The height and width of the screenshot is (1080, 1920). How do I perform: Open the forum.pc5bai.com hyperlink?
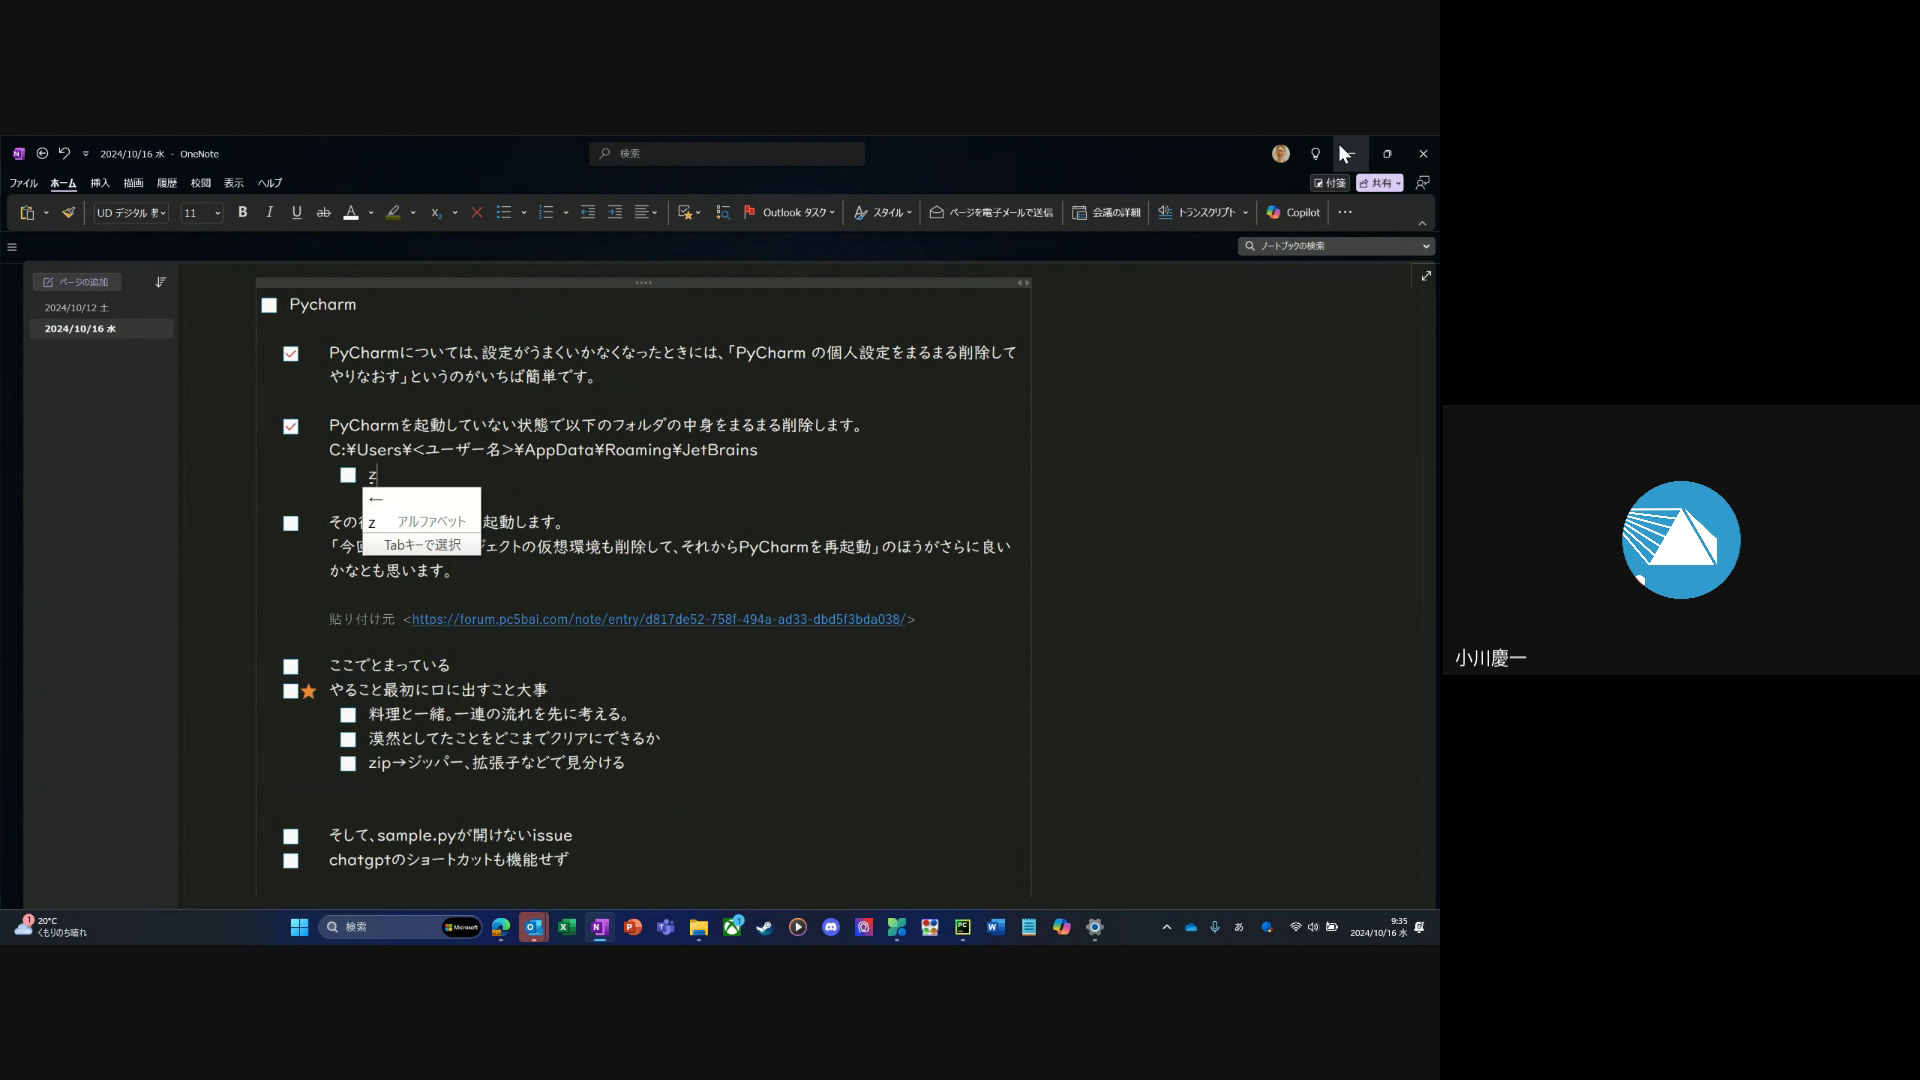pos(658,619)
